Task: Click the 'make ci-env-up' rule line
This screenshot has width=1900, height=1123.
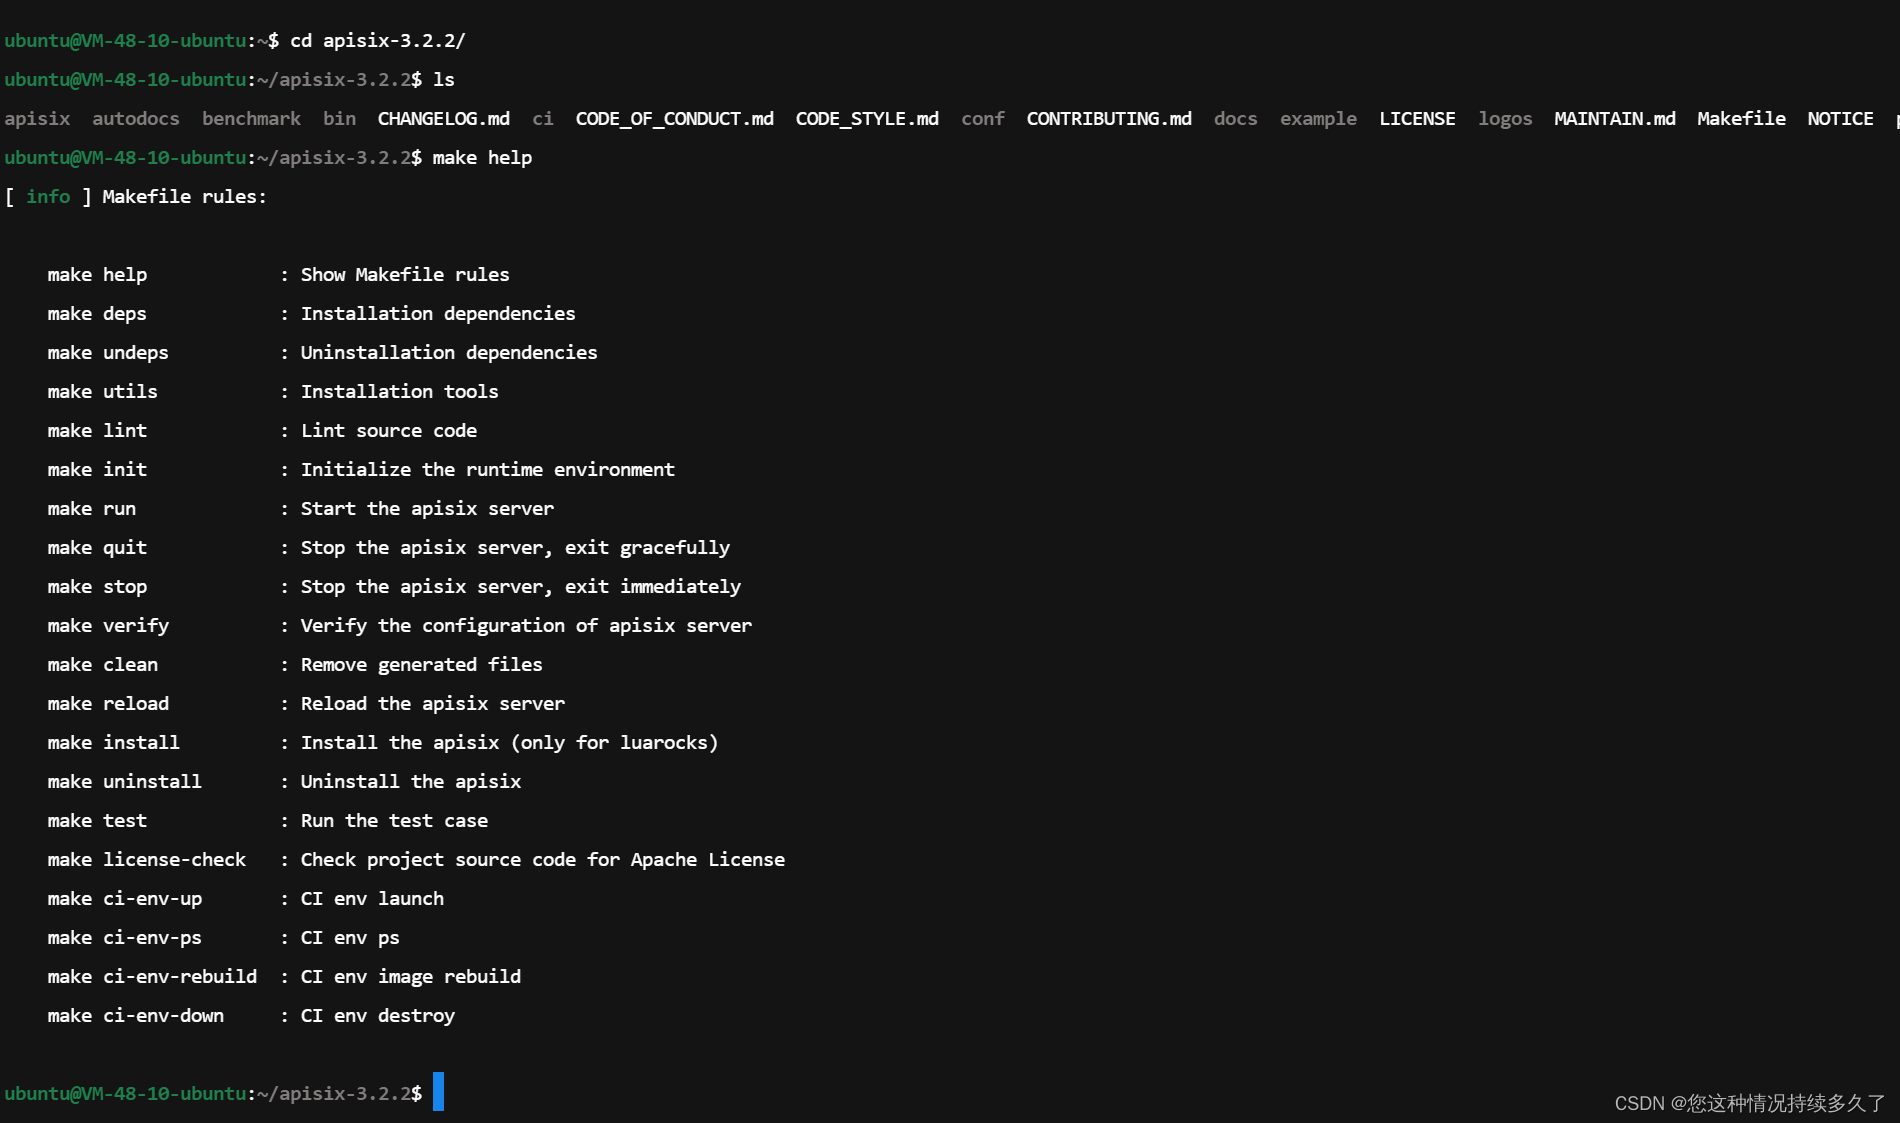Action: coord(124,898)
